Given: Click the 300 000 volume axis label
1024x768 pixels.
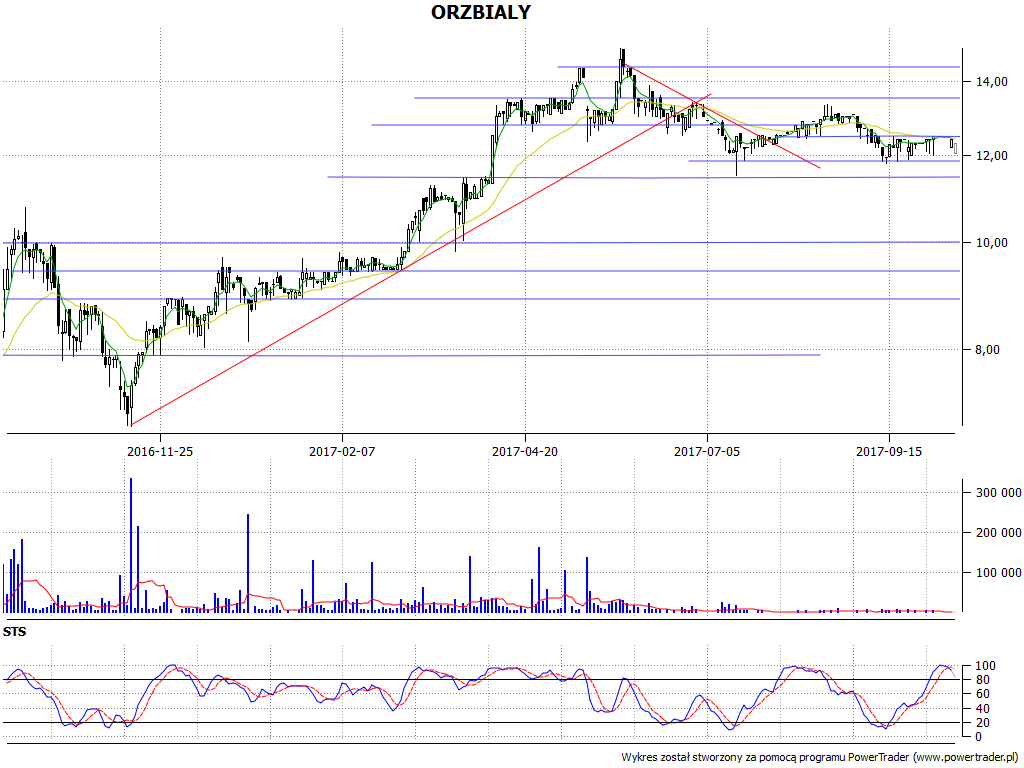Looking at the screenshot, I should (x=999, y=493).
